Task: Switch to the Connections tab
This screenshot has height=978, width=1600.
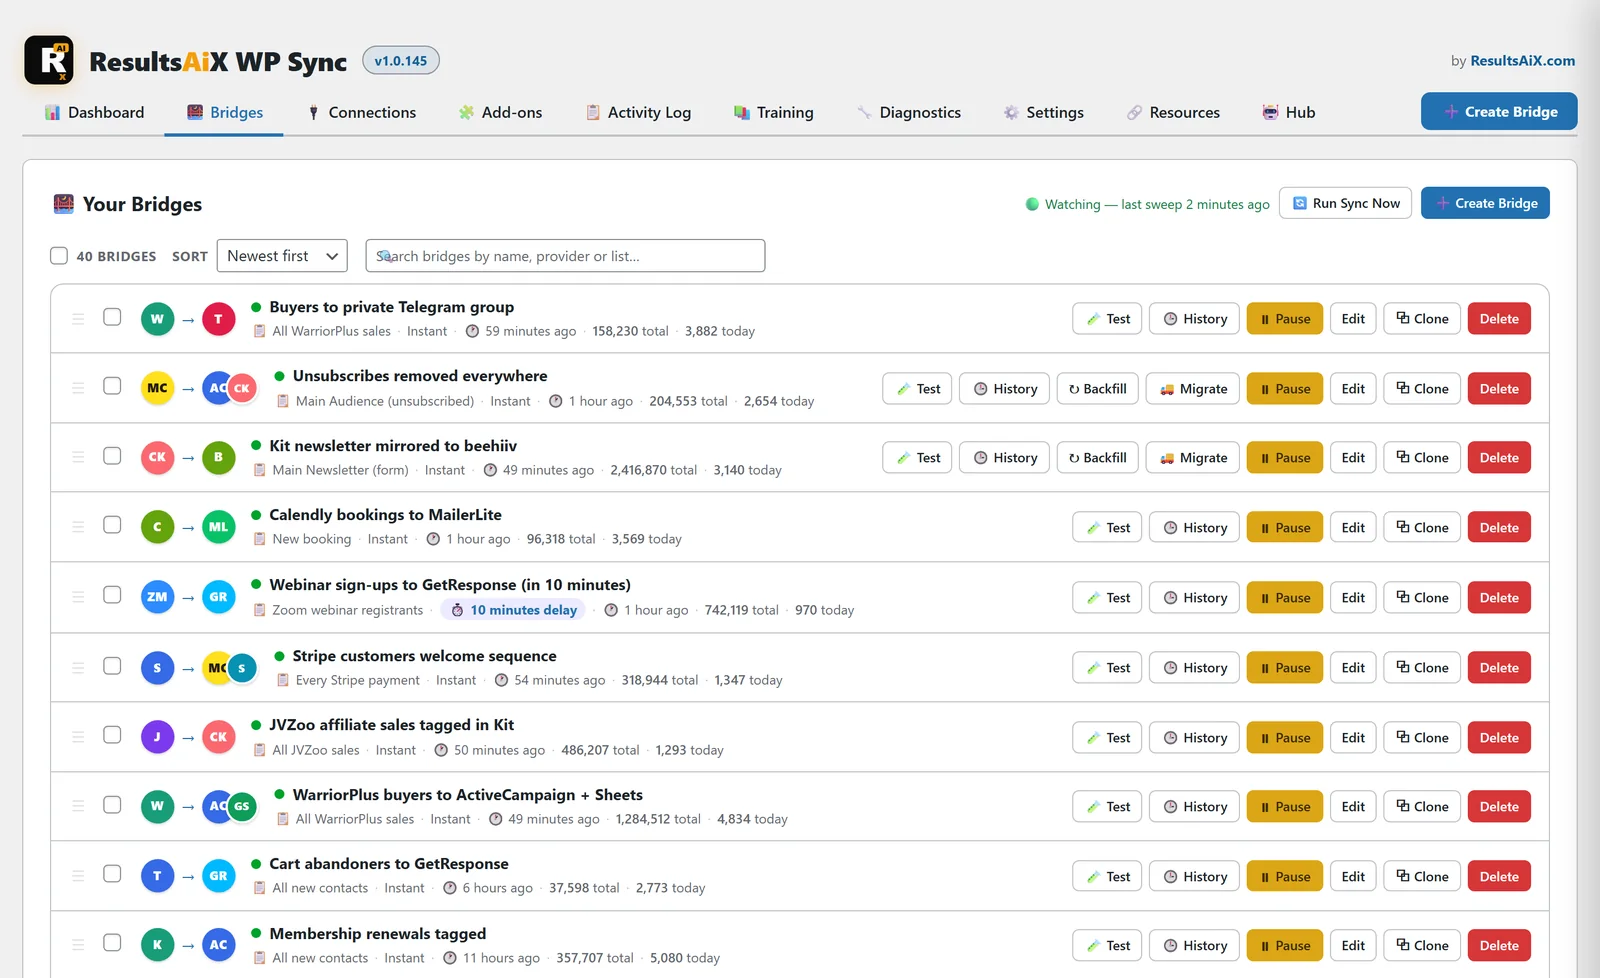Action: [361, 113]
